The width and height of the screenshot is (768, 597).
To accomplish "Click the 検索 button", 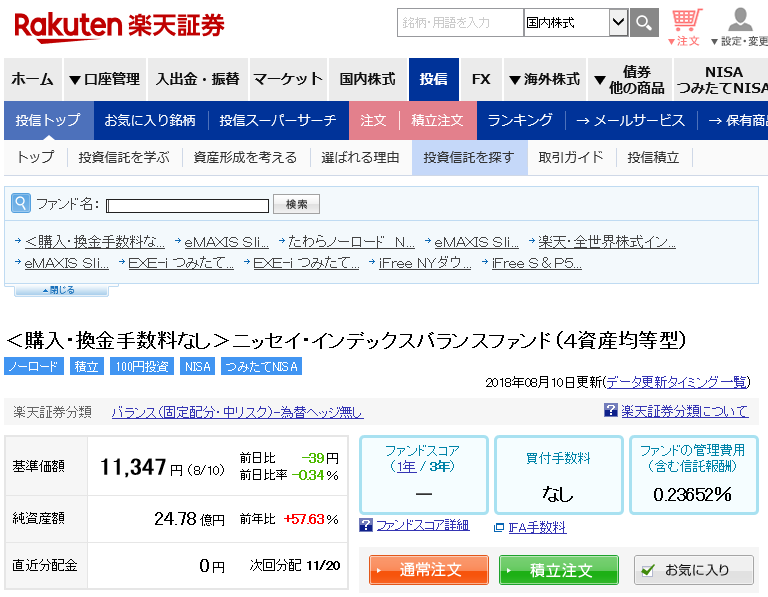I will 296,204.
